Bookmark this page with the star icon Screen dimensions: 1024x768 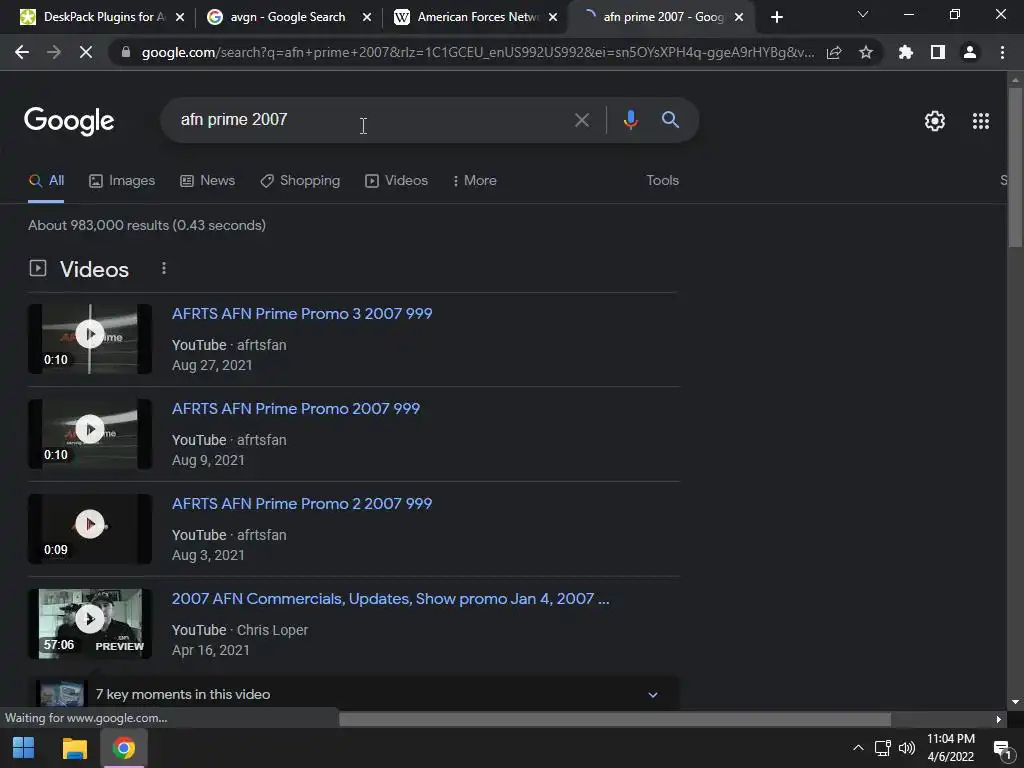[866, 52]
